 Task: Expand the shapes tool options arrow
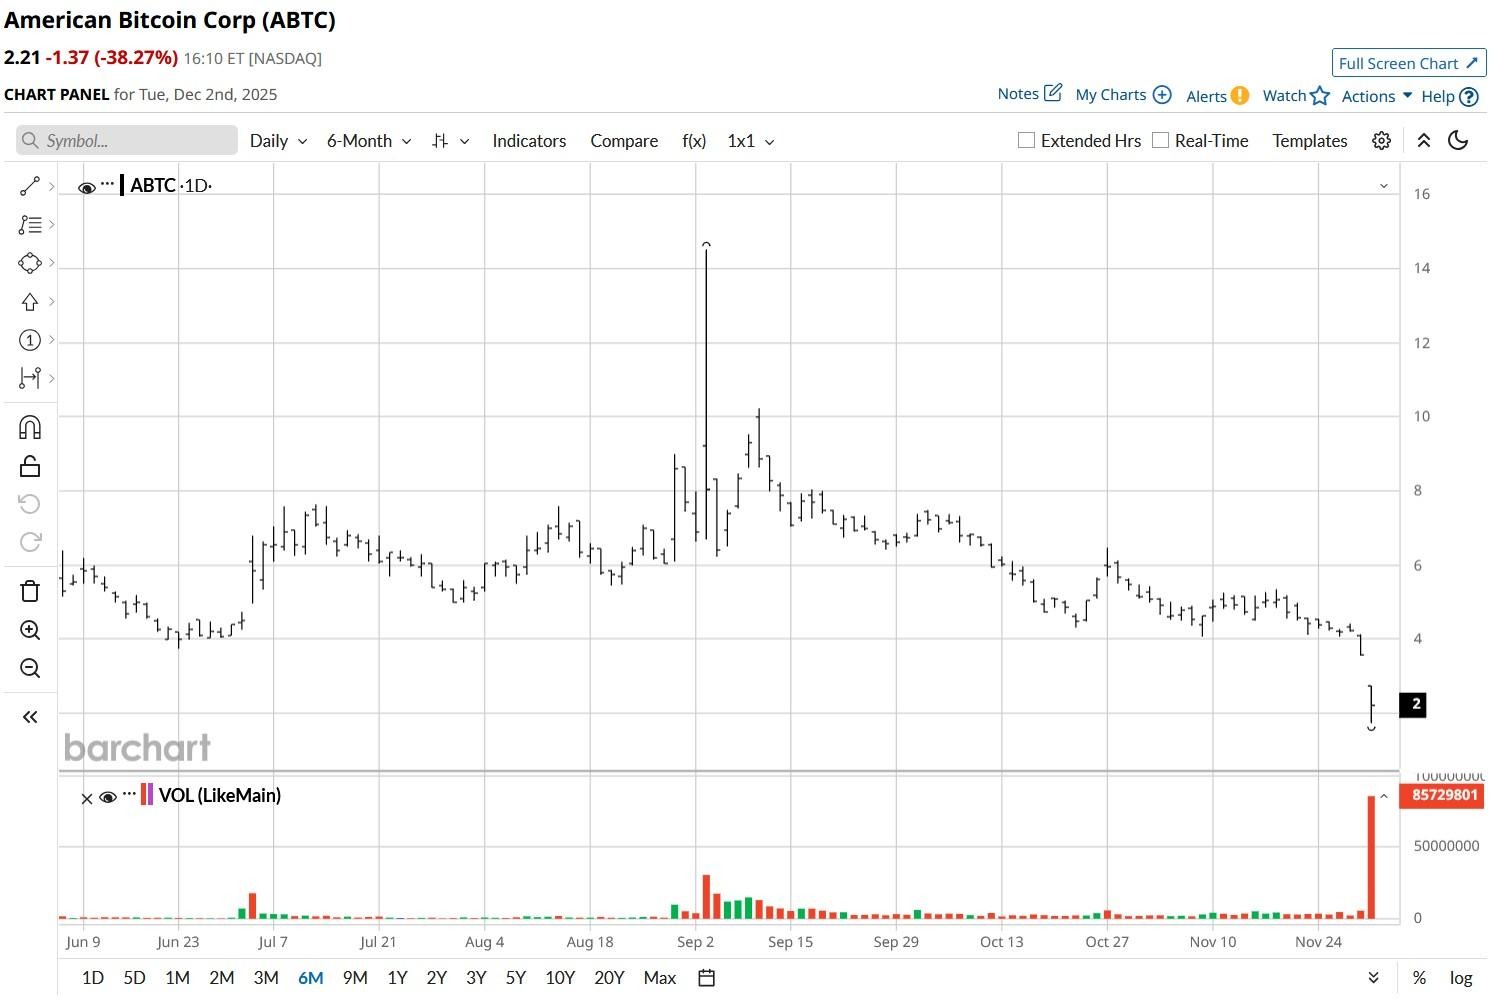[x=51, y=263]
